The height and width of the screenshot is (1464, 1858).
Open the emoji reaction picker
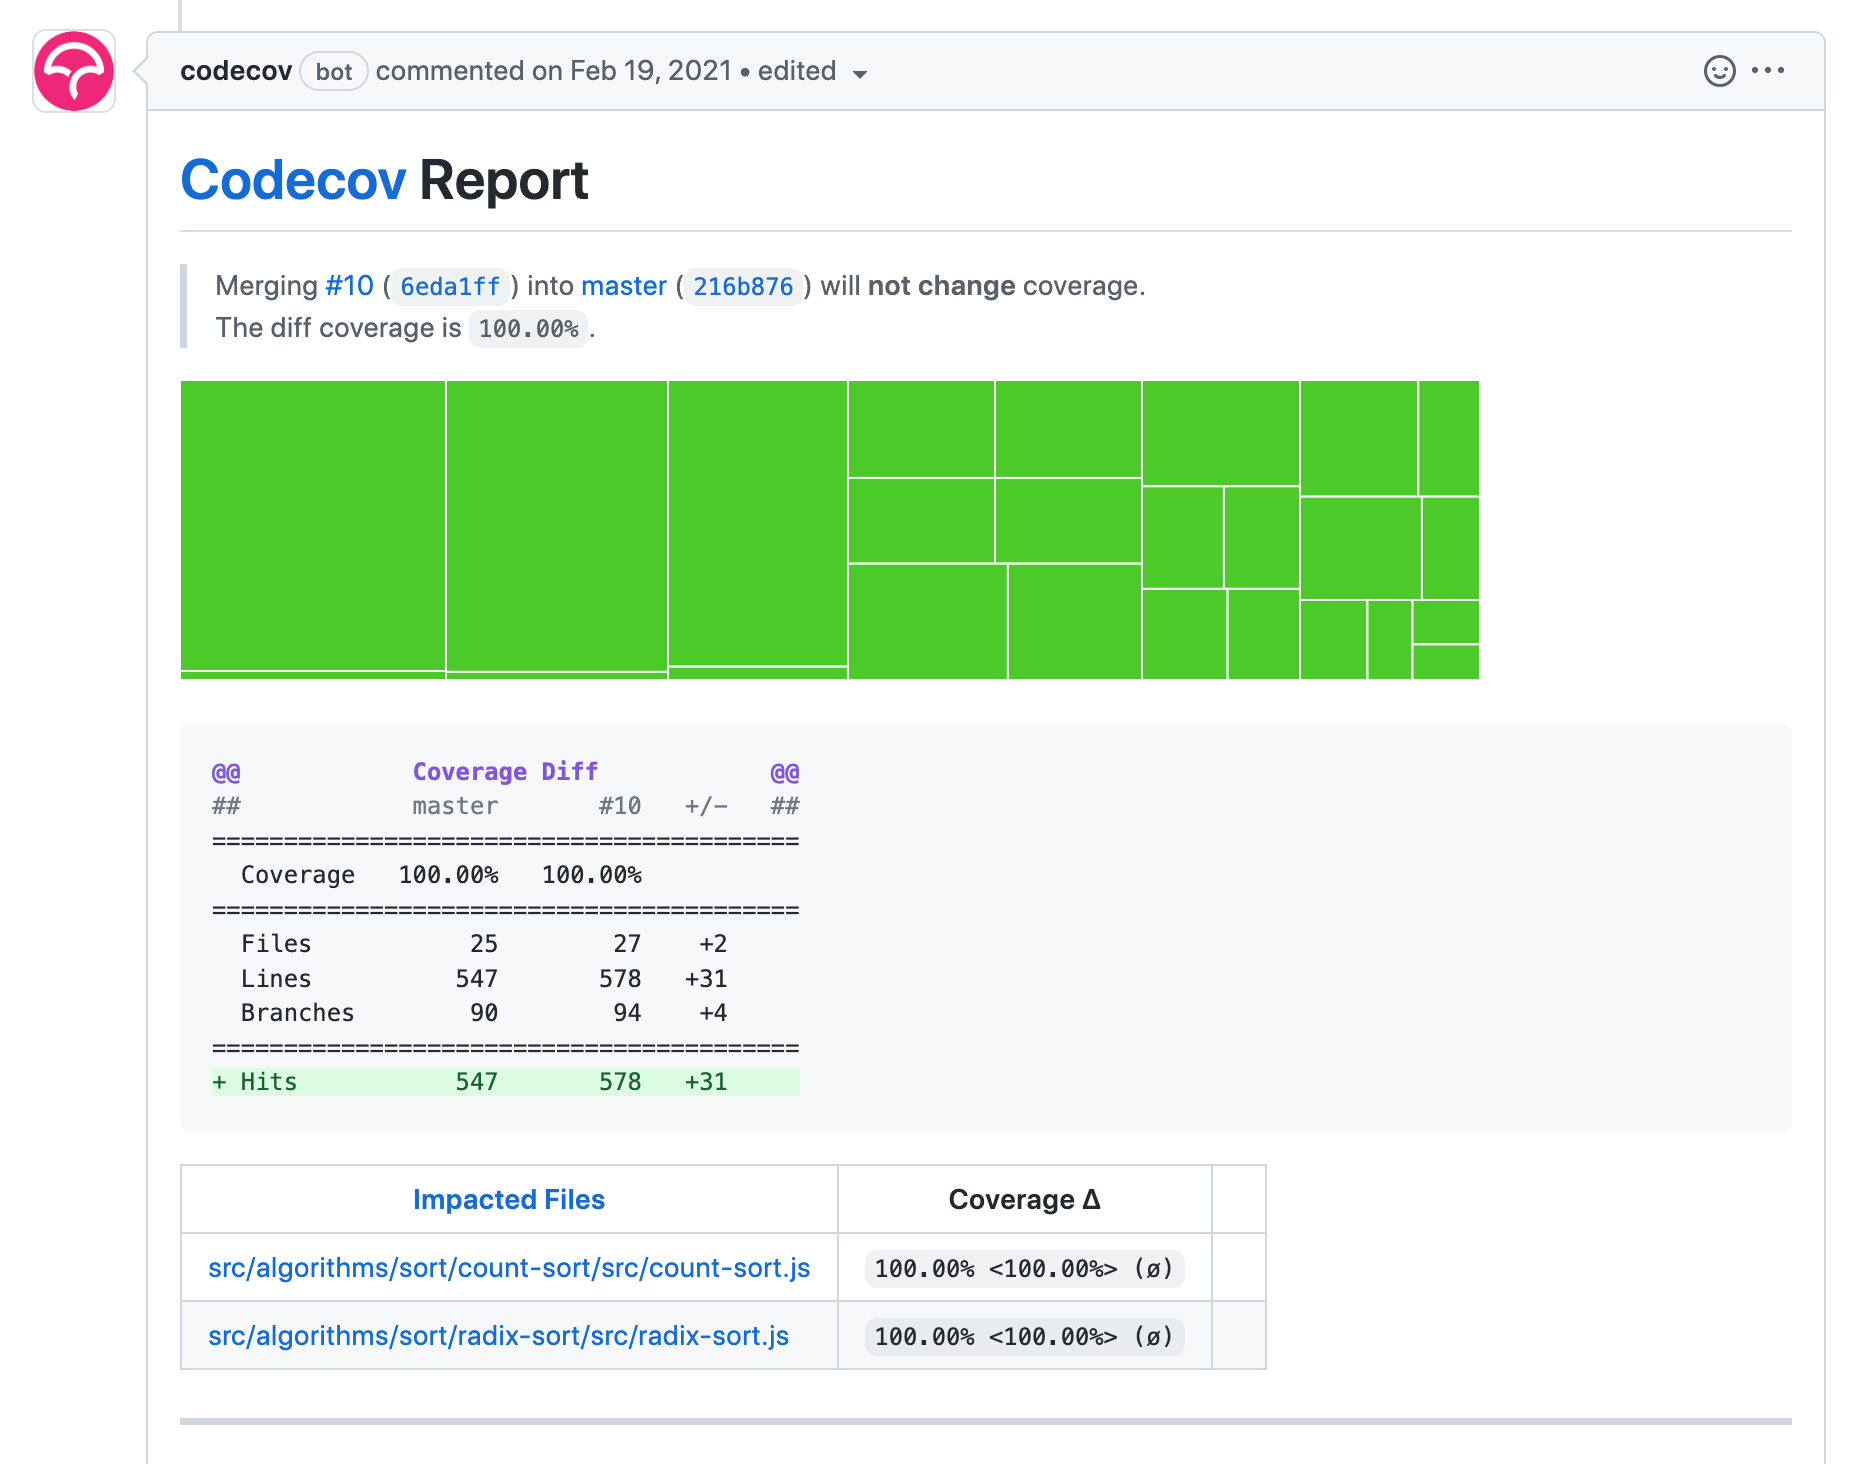click(x=1718, y=70)
